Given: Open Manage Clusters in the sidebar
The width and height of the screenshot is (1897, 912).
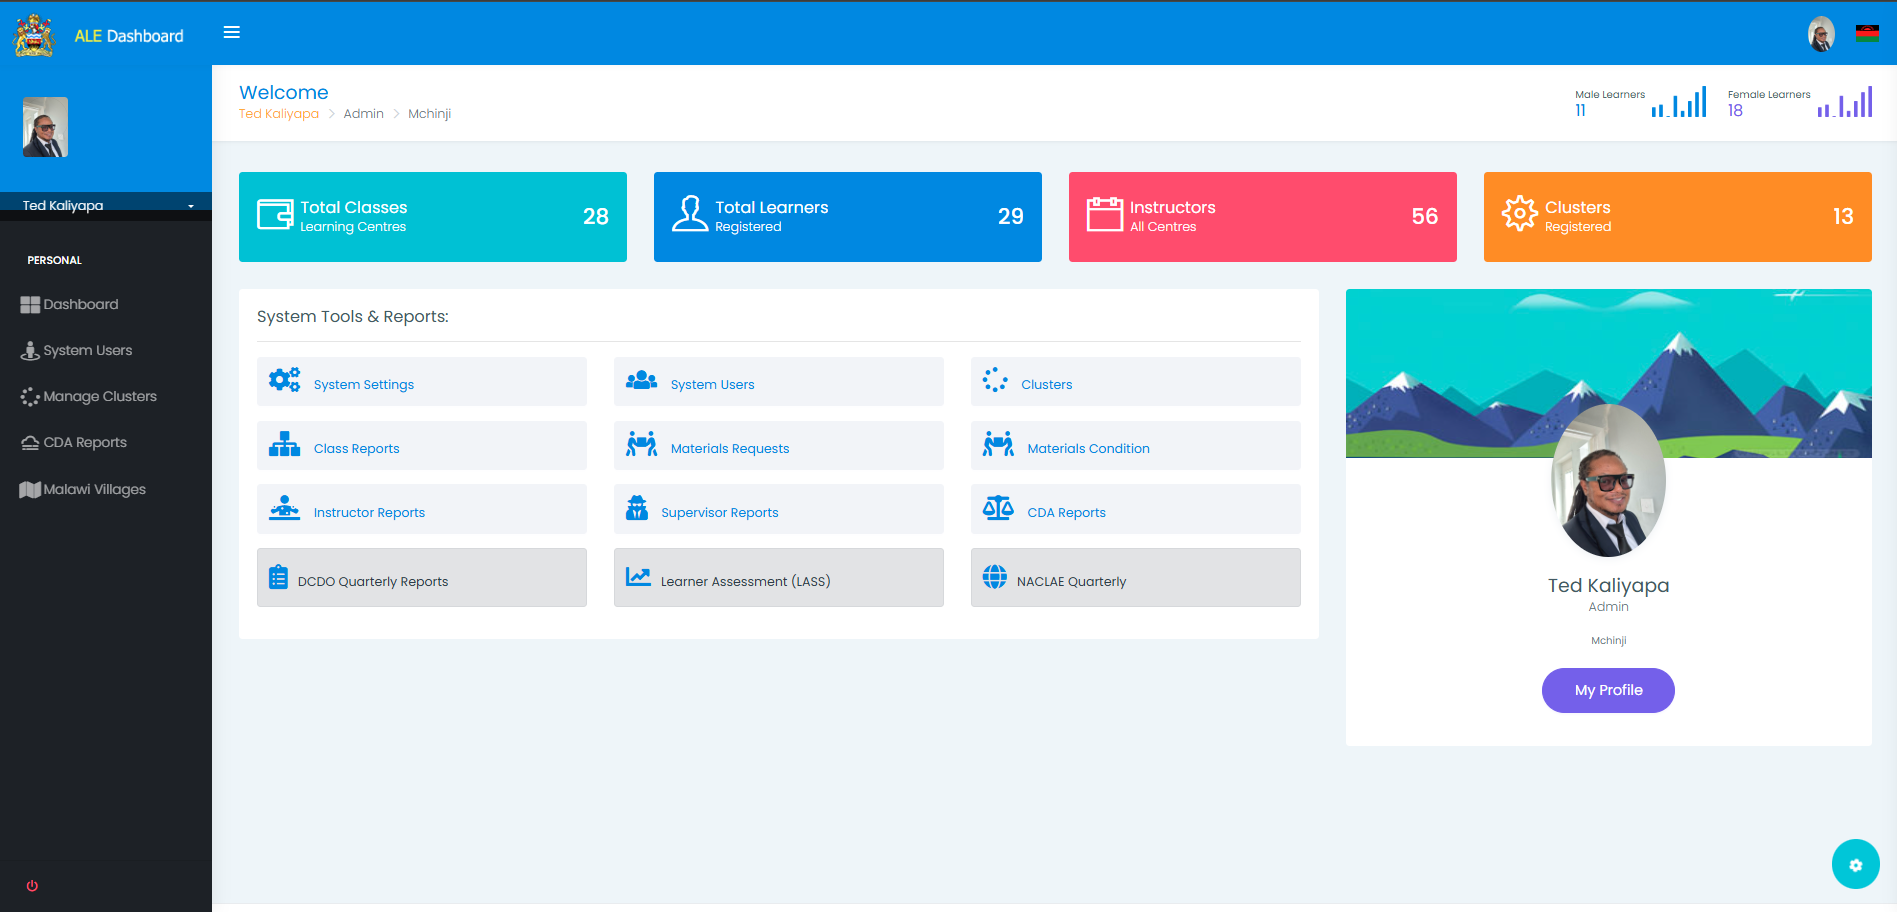Looking at the screenshot, I should (99, 397).
